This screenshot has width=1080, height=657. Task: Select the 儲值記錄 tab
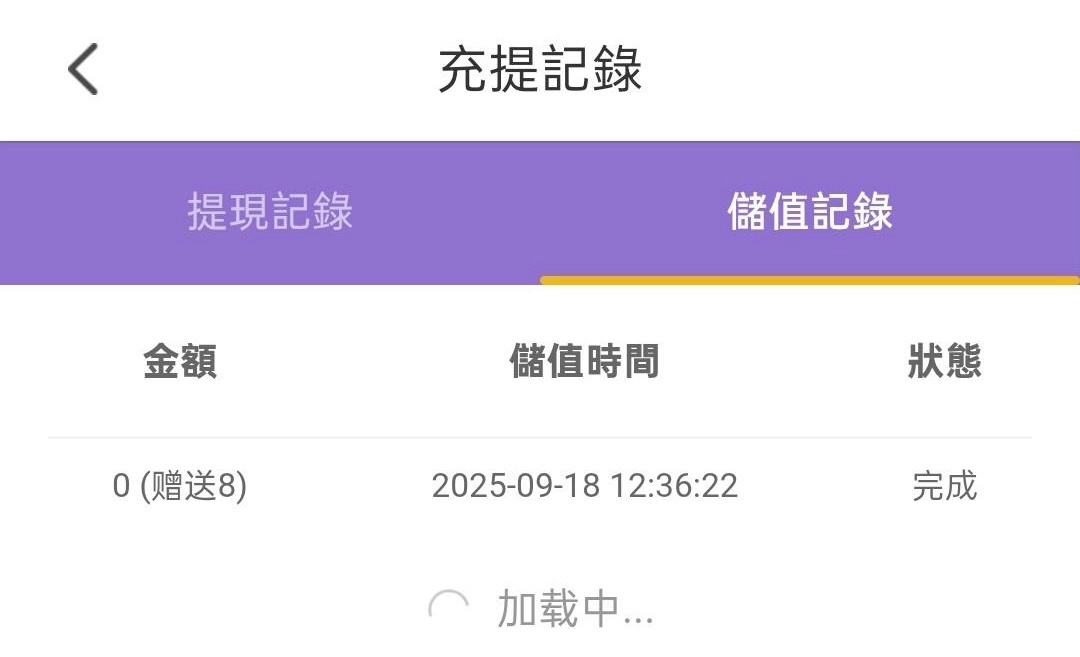tap(810, 212)
